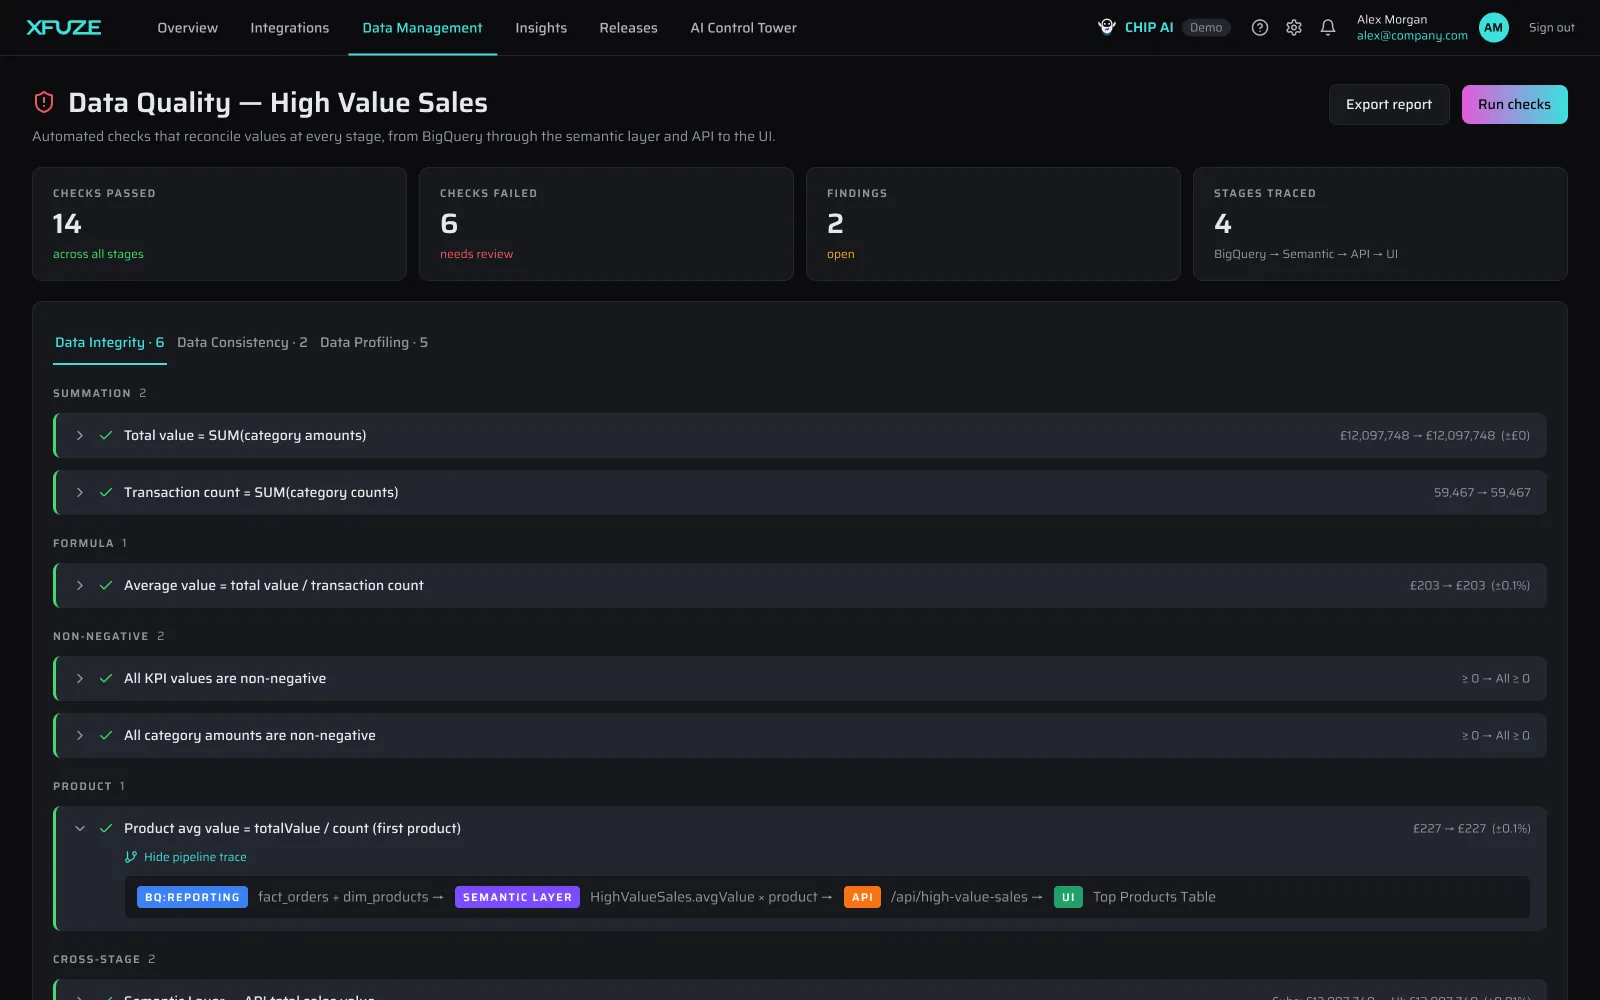Viewport: 1600px width, 1000px height.
Task: Click the check mark on Transaction count row
Action: coord(106,492)
